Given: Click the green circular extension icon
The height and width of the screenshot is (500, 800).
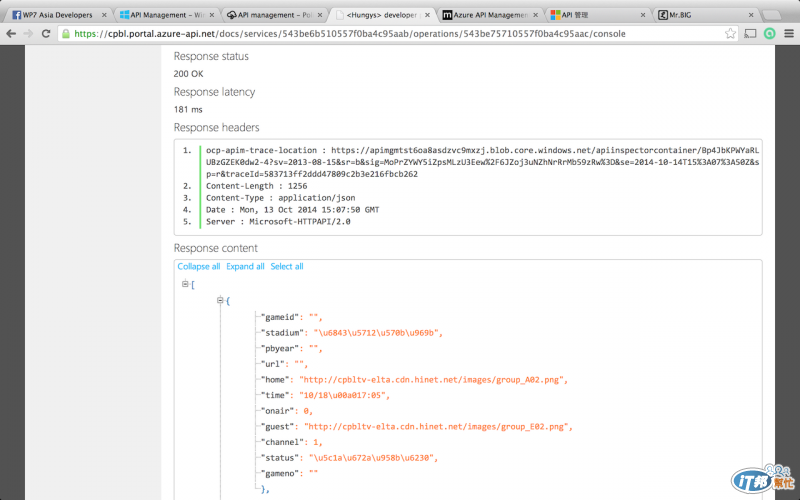Looking at the screenshot, I should (769, 34).
